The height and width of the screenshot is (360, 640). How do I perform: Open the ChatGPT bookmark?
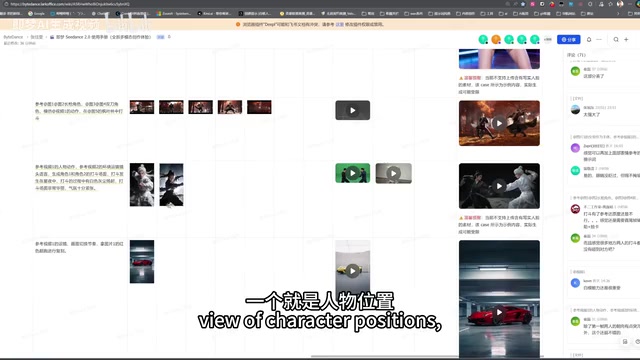tap(100, 13)
